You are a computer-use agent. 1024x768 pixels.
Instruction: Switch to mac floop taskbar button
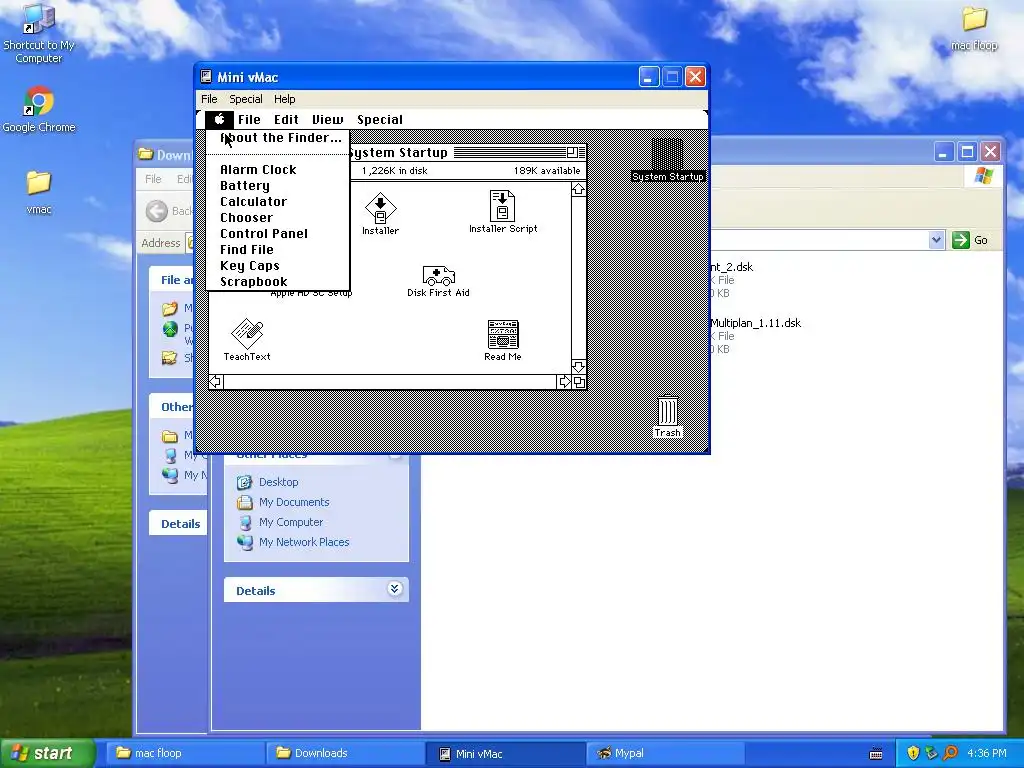coord(183,754)
